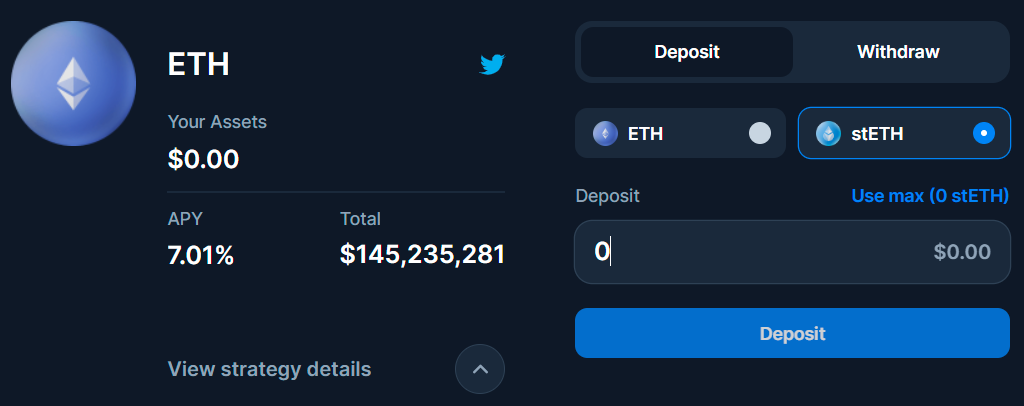Click the 7.01% APY value
The width and height of the screenshot is (1024, 406).
(x=201, y=255)
